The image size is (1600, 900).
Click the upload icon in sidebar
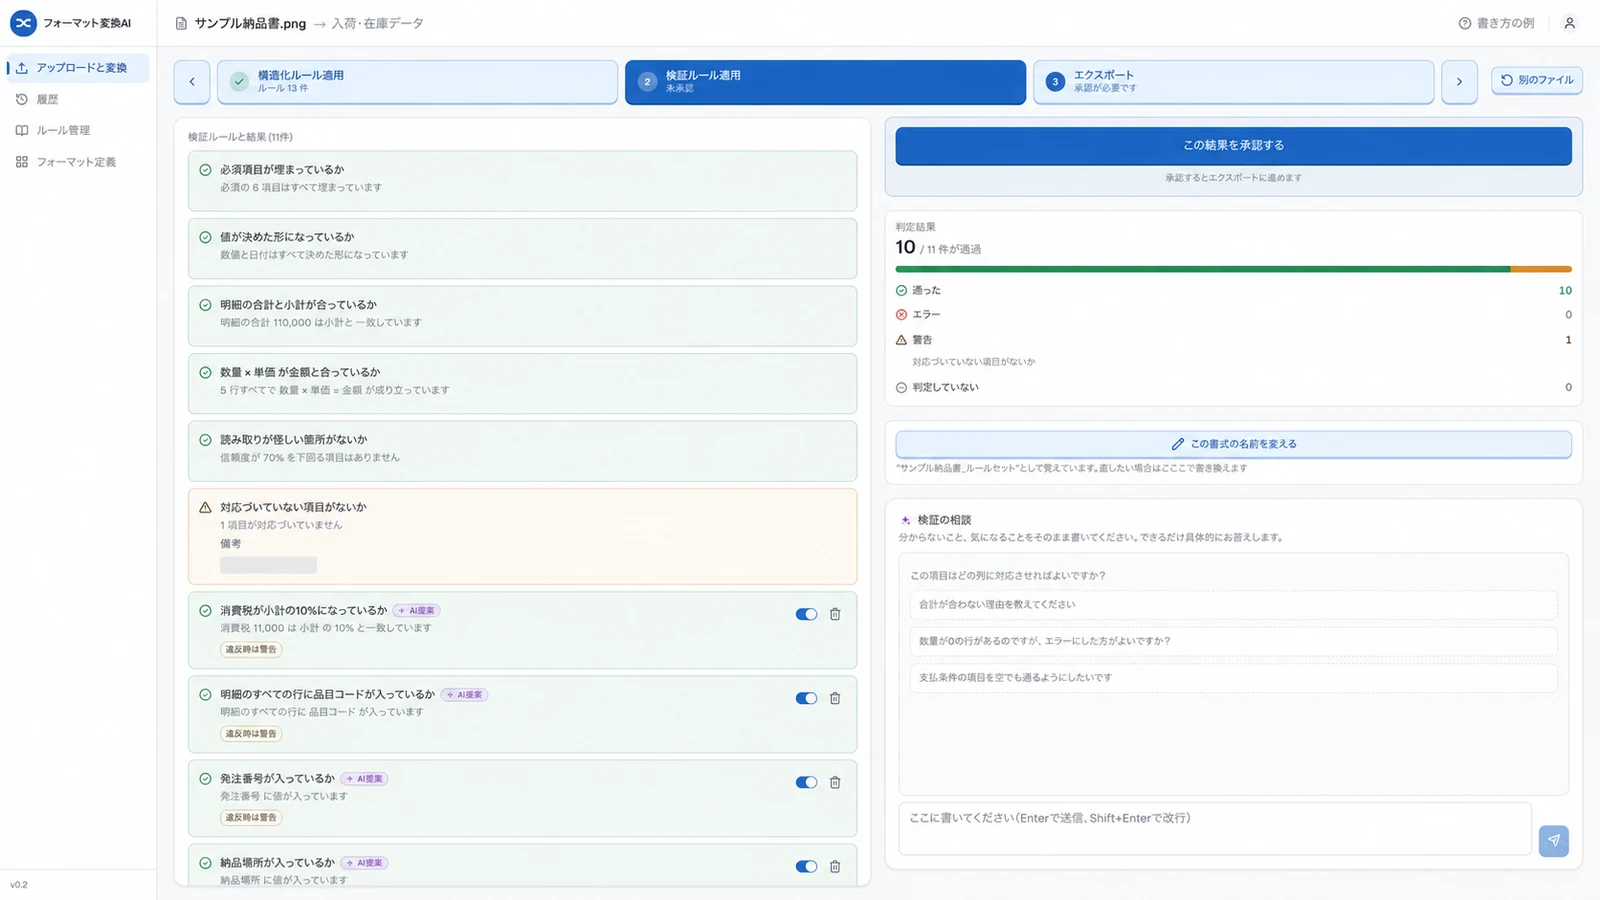[x=22, y=68]
